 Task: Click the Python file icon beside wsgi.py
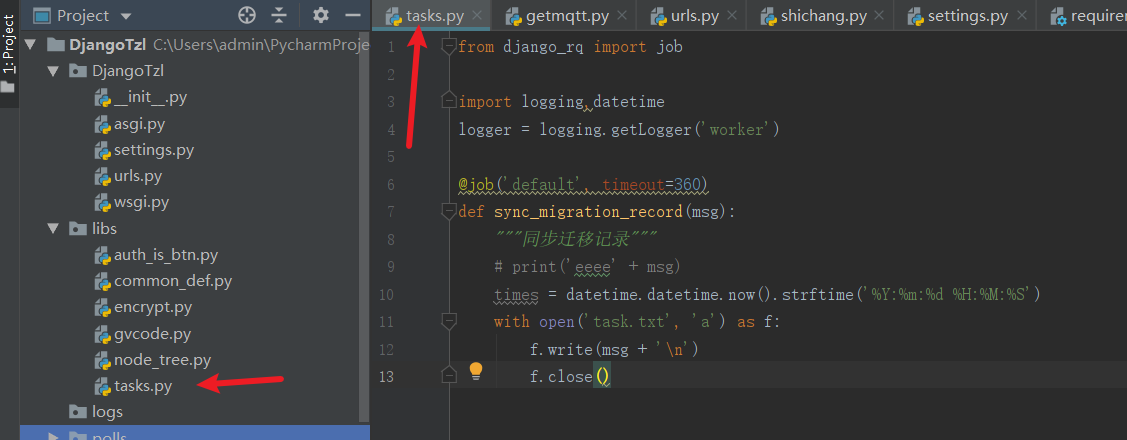click(103, 202)
